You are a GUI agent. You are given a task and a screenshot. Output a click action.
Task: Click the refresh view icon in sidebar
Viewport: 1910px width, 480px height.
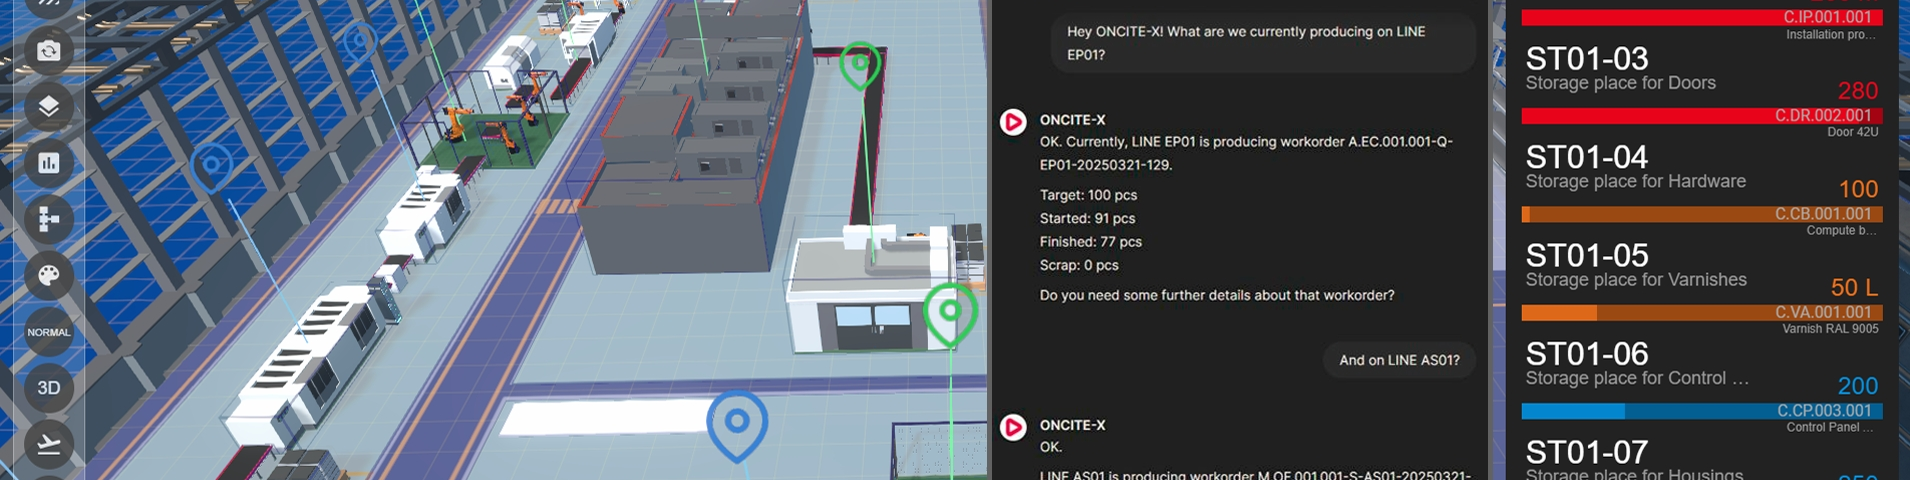pos(48,51)
